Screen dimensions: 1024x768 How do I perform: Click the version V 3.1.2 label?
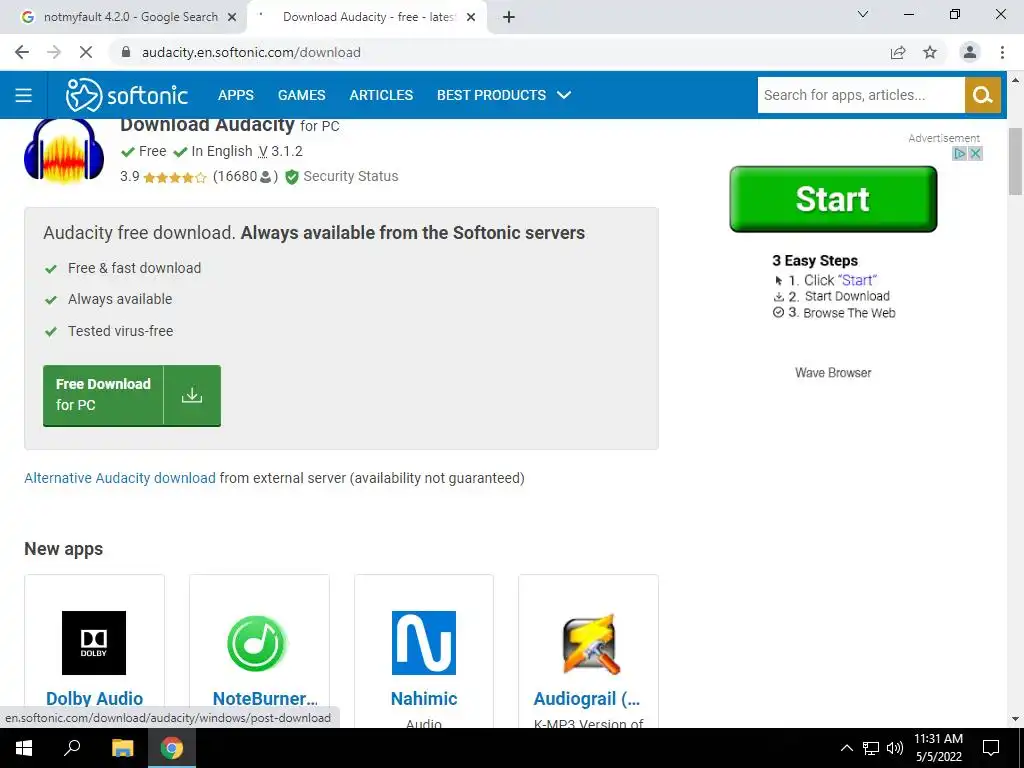point(280,152)
